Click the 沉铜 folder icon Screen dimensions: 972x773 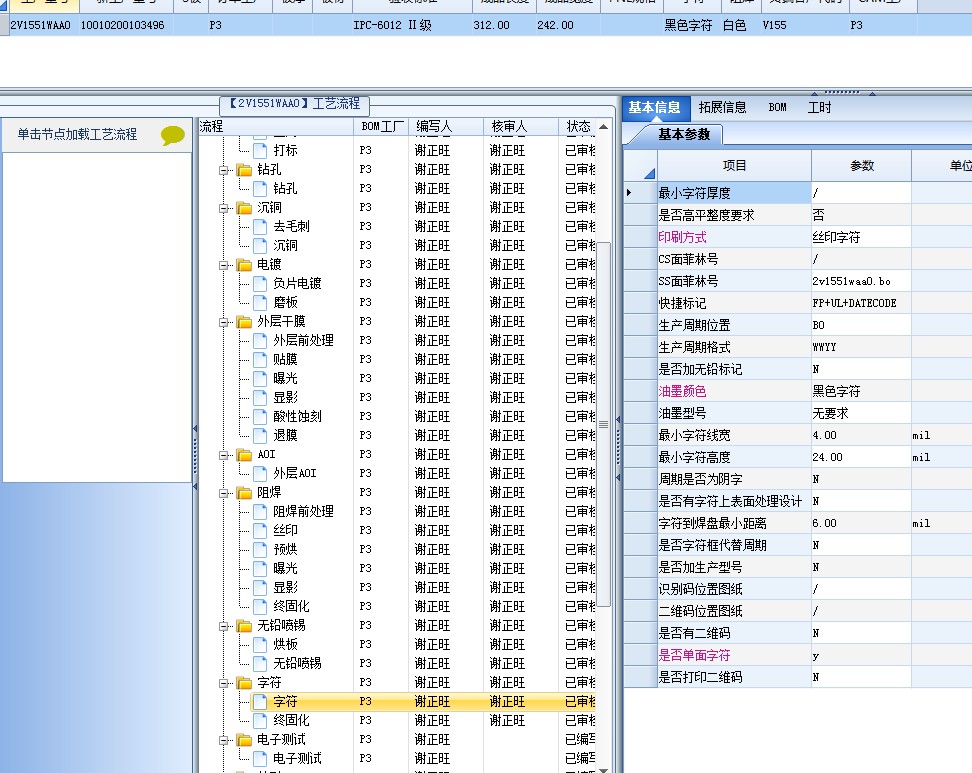(244, 208)
